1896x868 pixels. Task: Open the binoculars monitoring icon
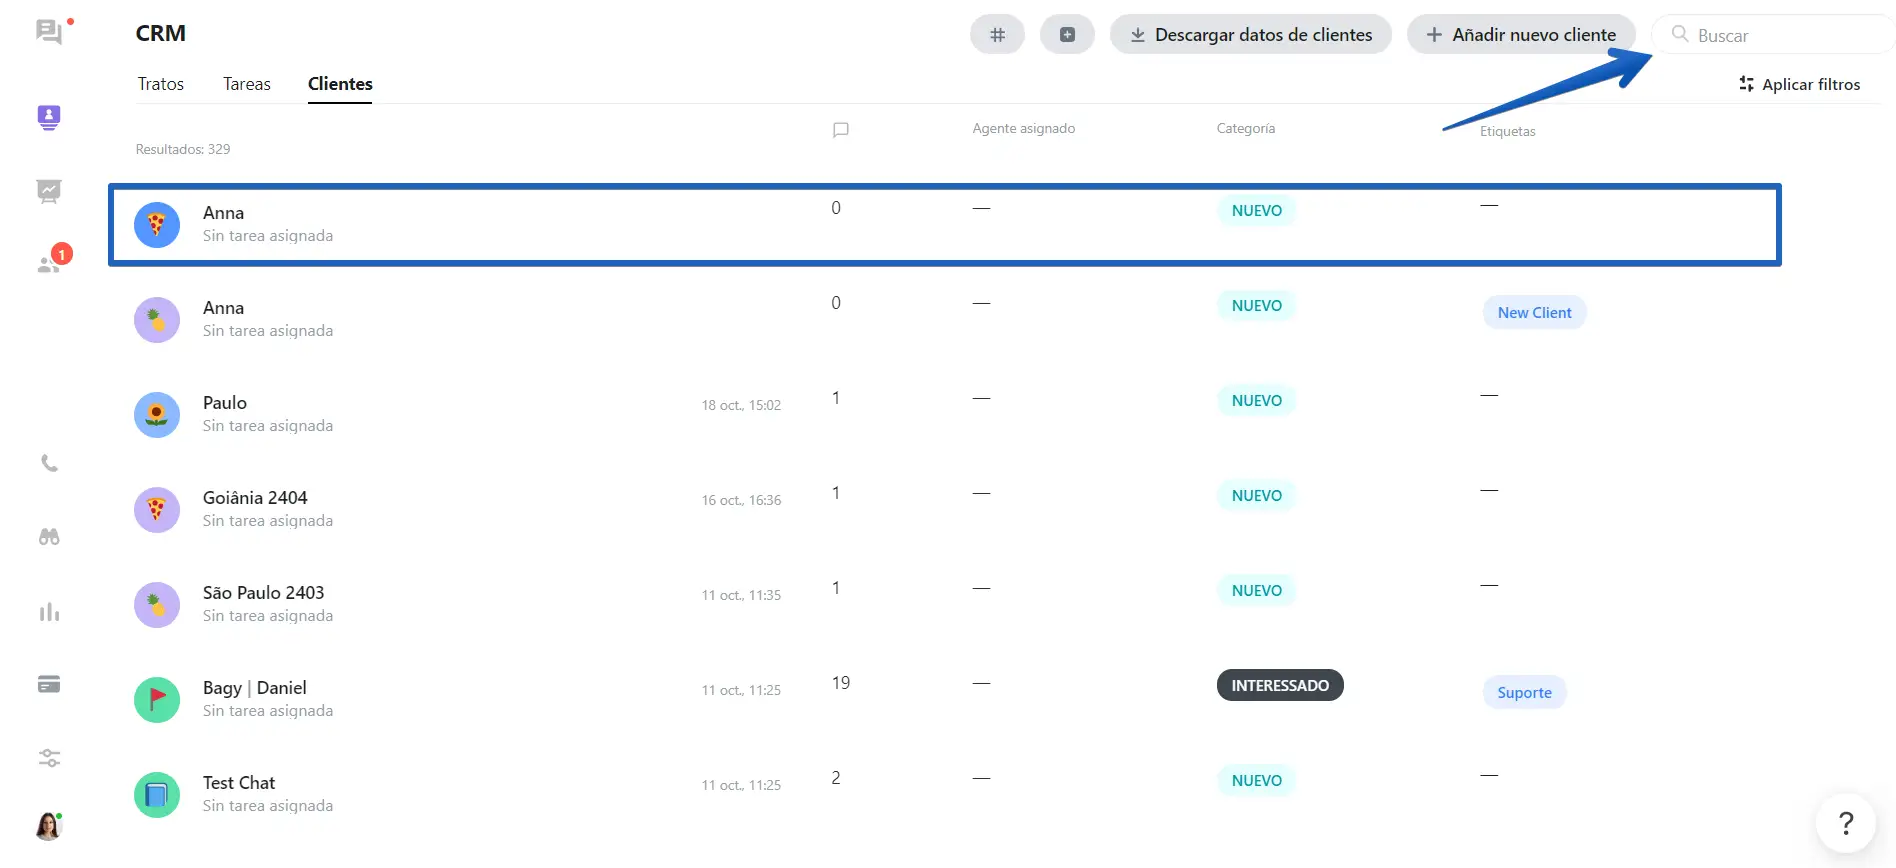(x=49, y=537)
